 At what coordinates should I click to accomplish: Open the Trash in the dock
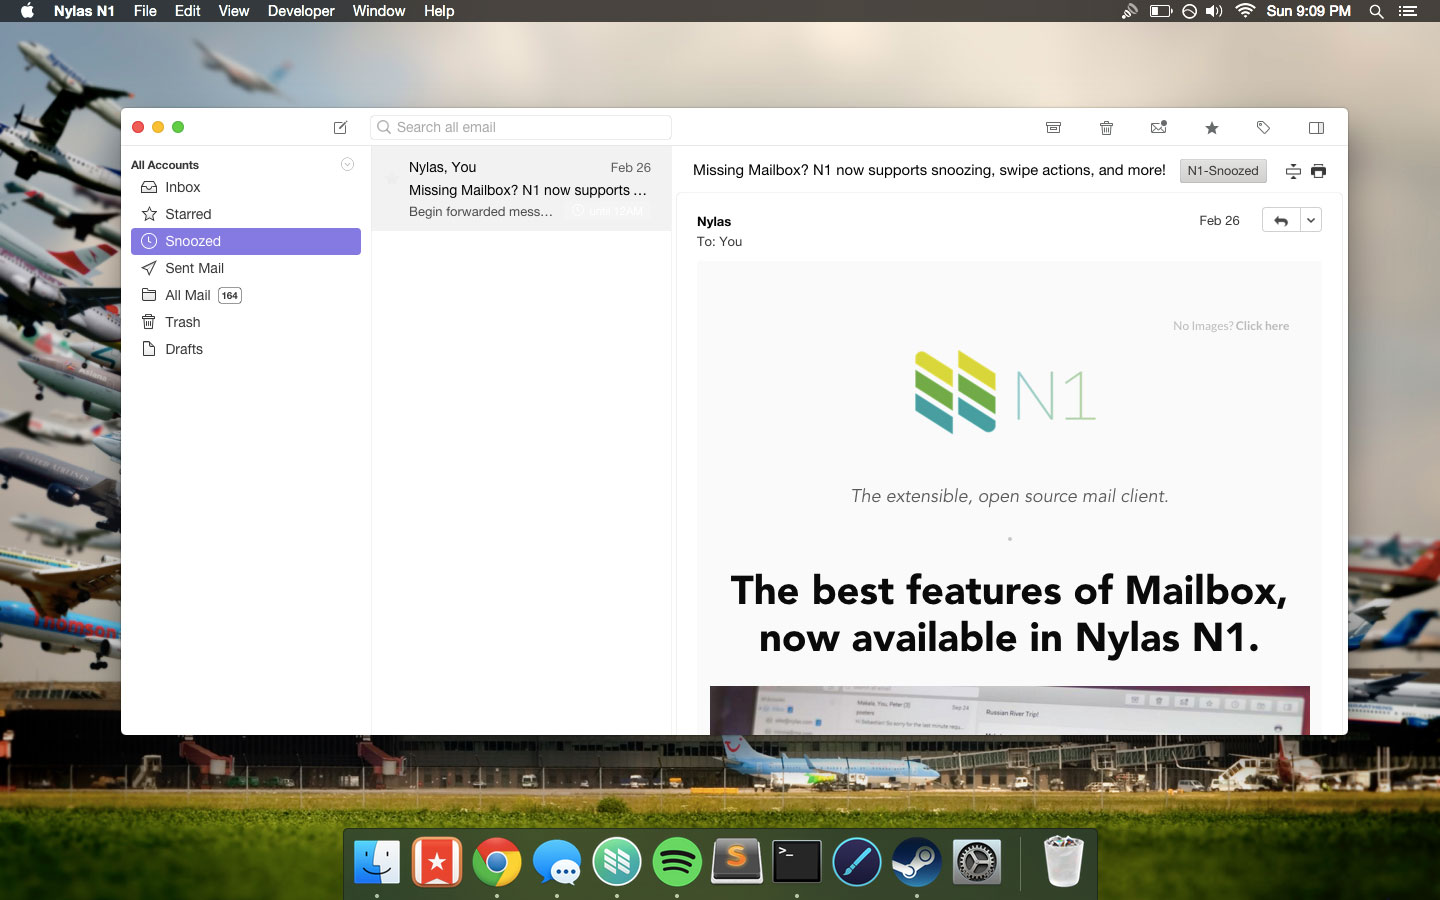(x=1063, y=862)
